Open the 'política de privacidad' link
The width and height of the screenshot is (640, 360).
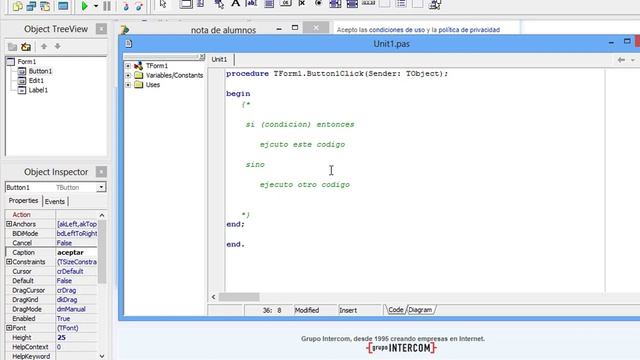pyautogui.click(x=469, y=30)
